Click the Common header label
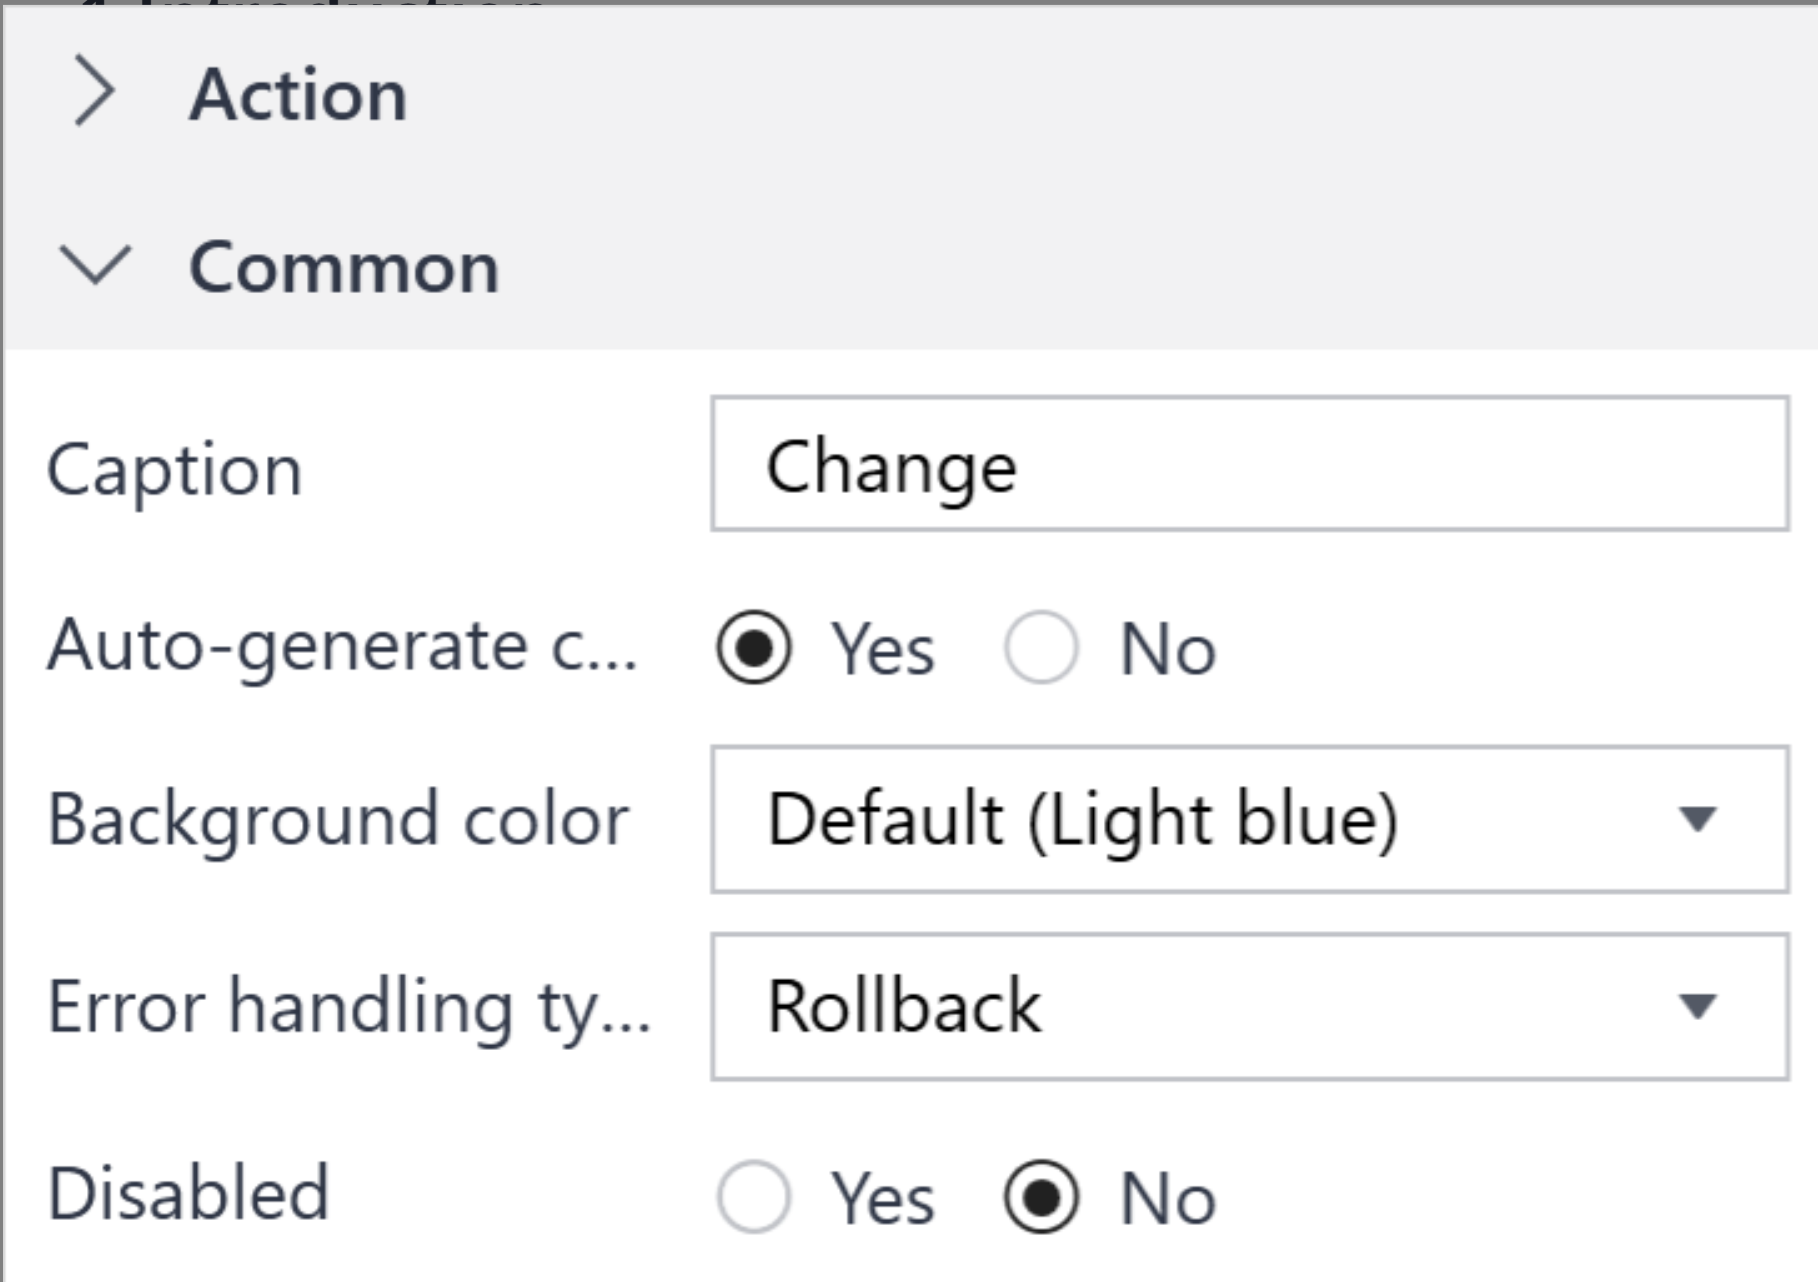The width and height of the screenshot is (1818, 1282). pyautogui.click(x=344, y=265)
